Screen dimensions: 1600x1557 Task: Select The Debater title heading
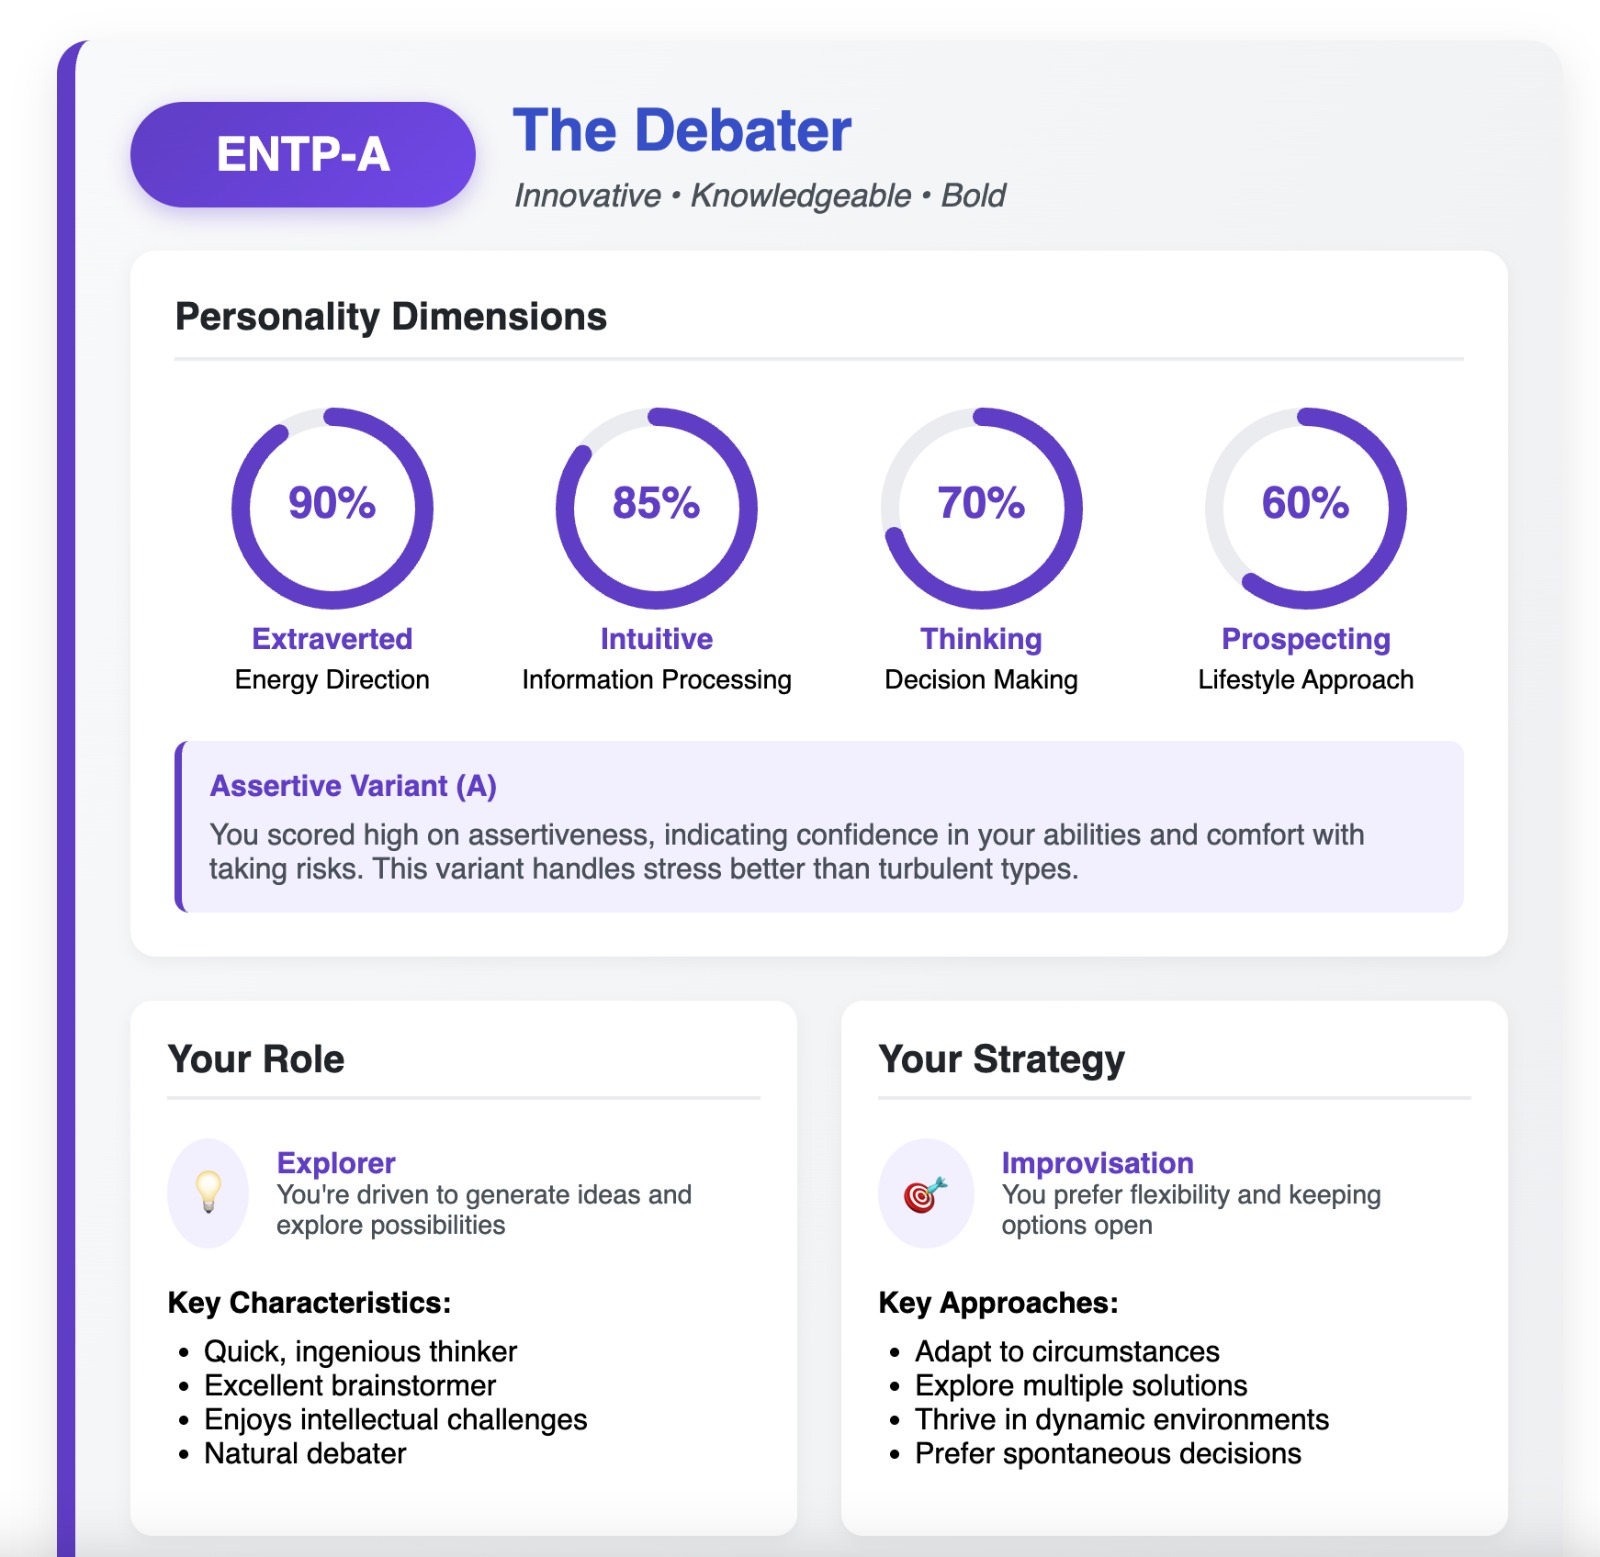tap(682, 131)
